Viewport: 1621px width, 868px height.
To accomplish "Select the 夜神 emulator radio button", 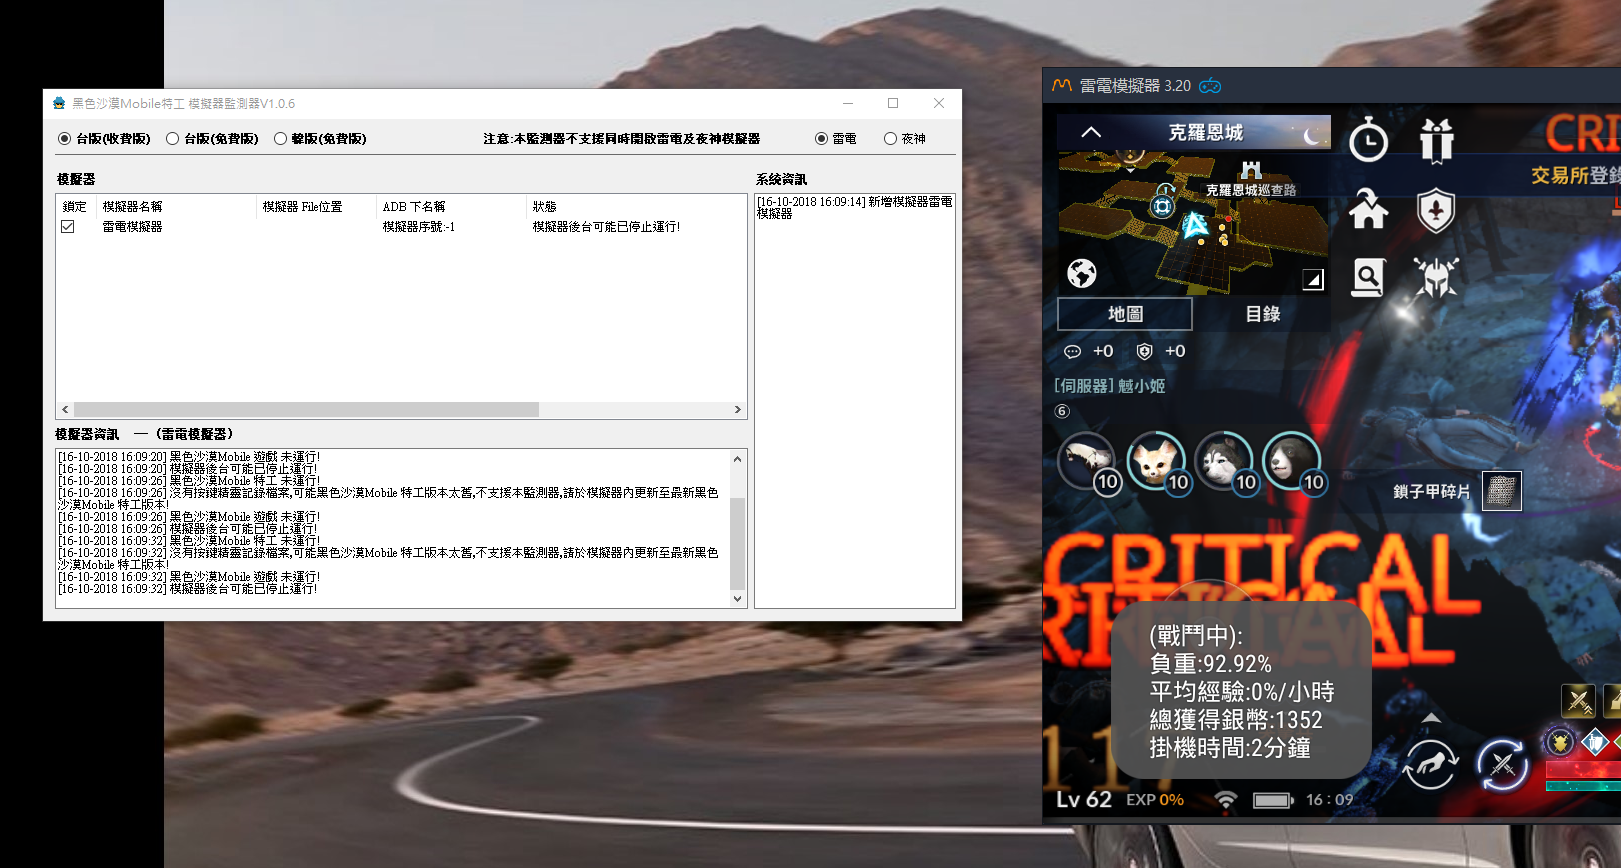I will tap(891, 139).
